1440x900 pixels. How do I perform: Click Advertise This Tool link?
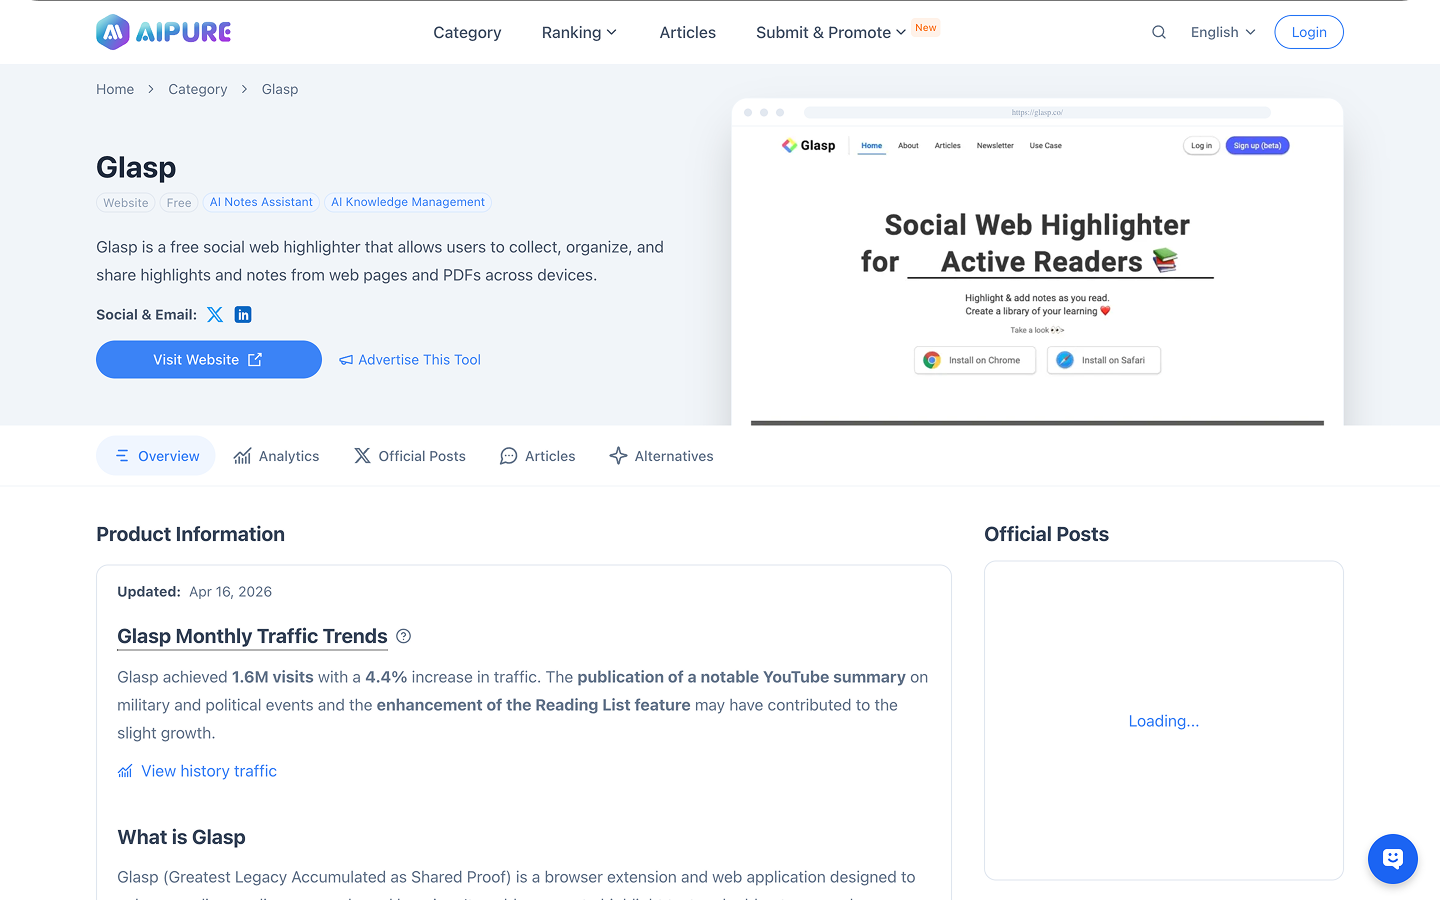410,360
